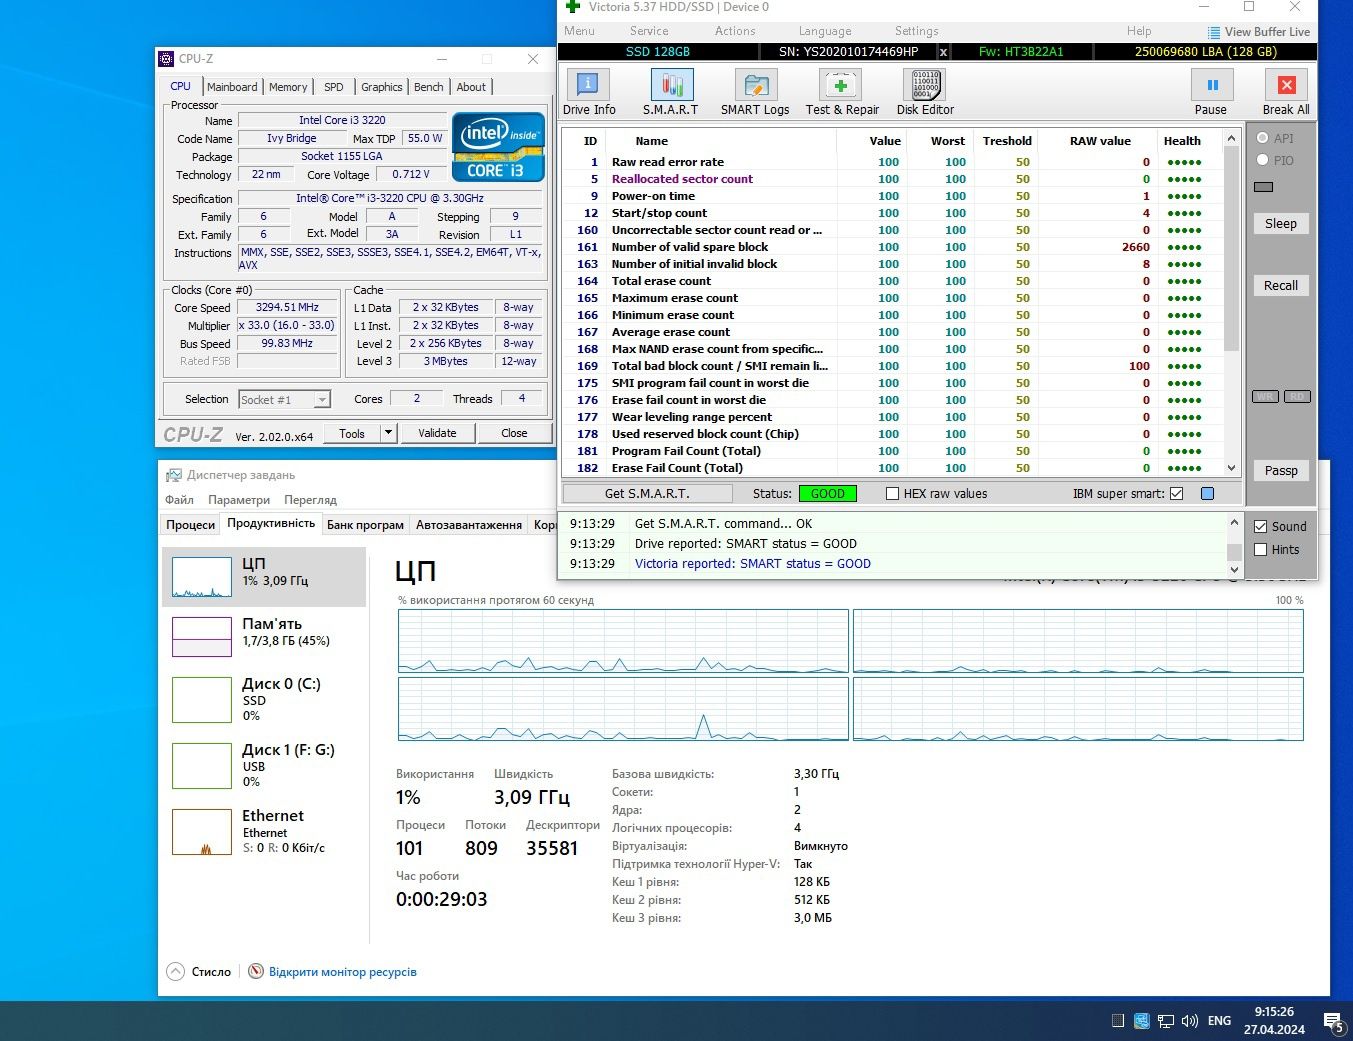Select the Reallocated sector count row
Viewport: 1353px width, 1041px height.
(x=892, y=179)
